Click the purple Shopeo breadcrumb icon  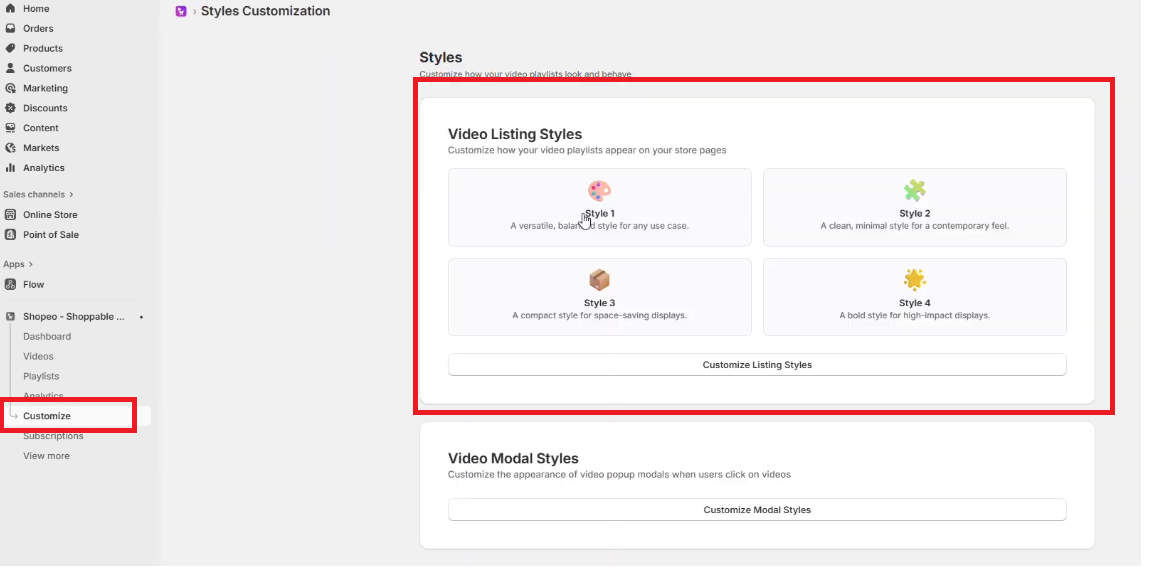coord(181,12)
